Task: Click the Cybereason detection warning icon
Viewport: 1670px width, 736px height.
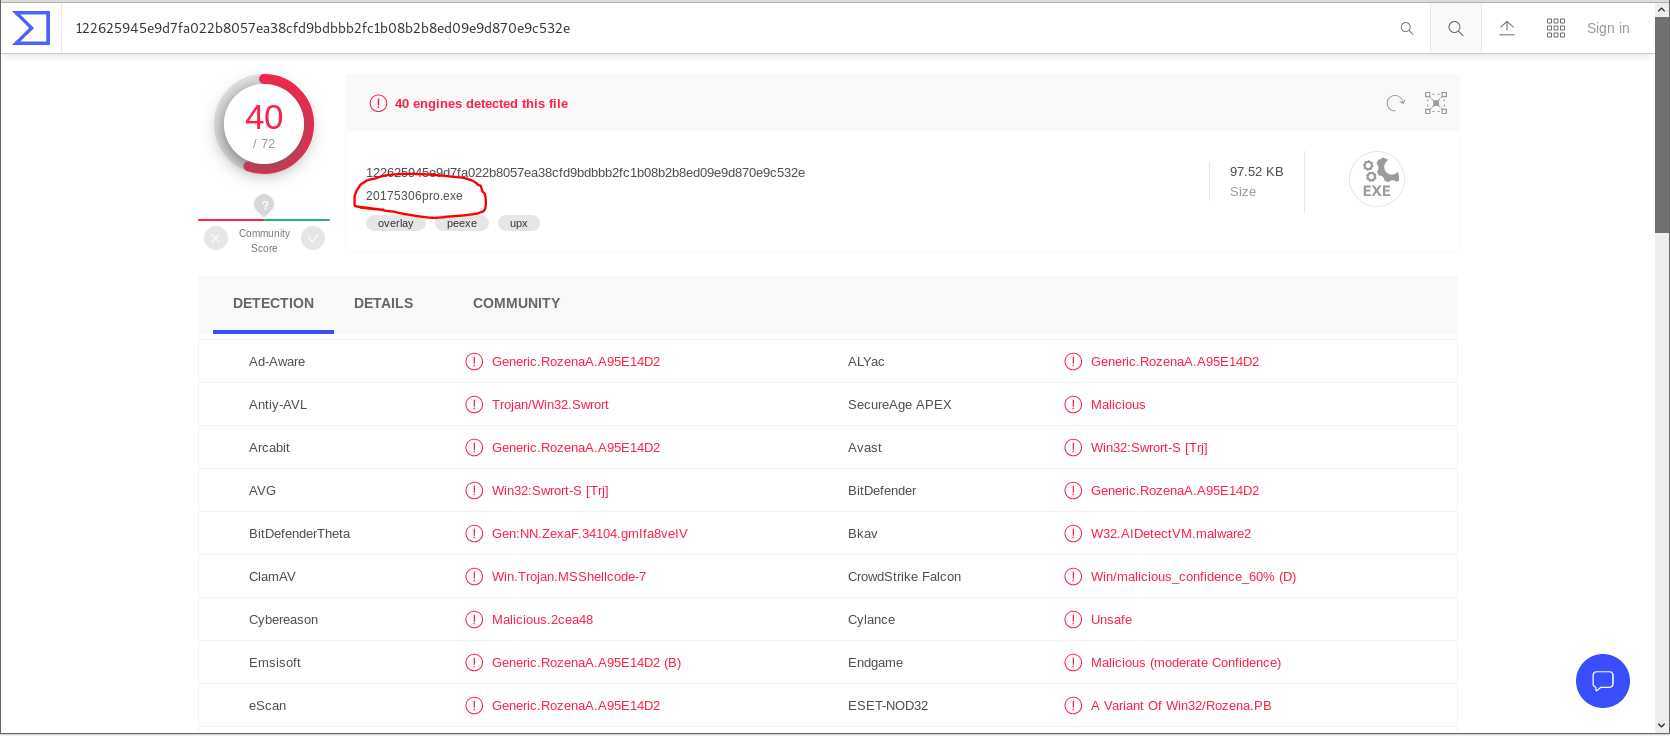Action: point(474,620)
